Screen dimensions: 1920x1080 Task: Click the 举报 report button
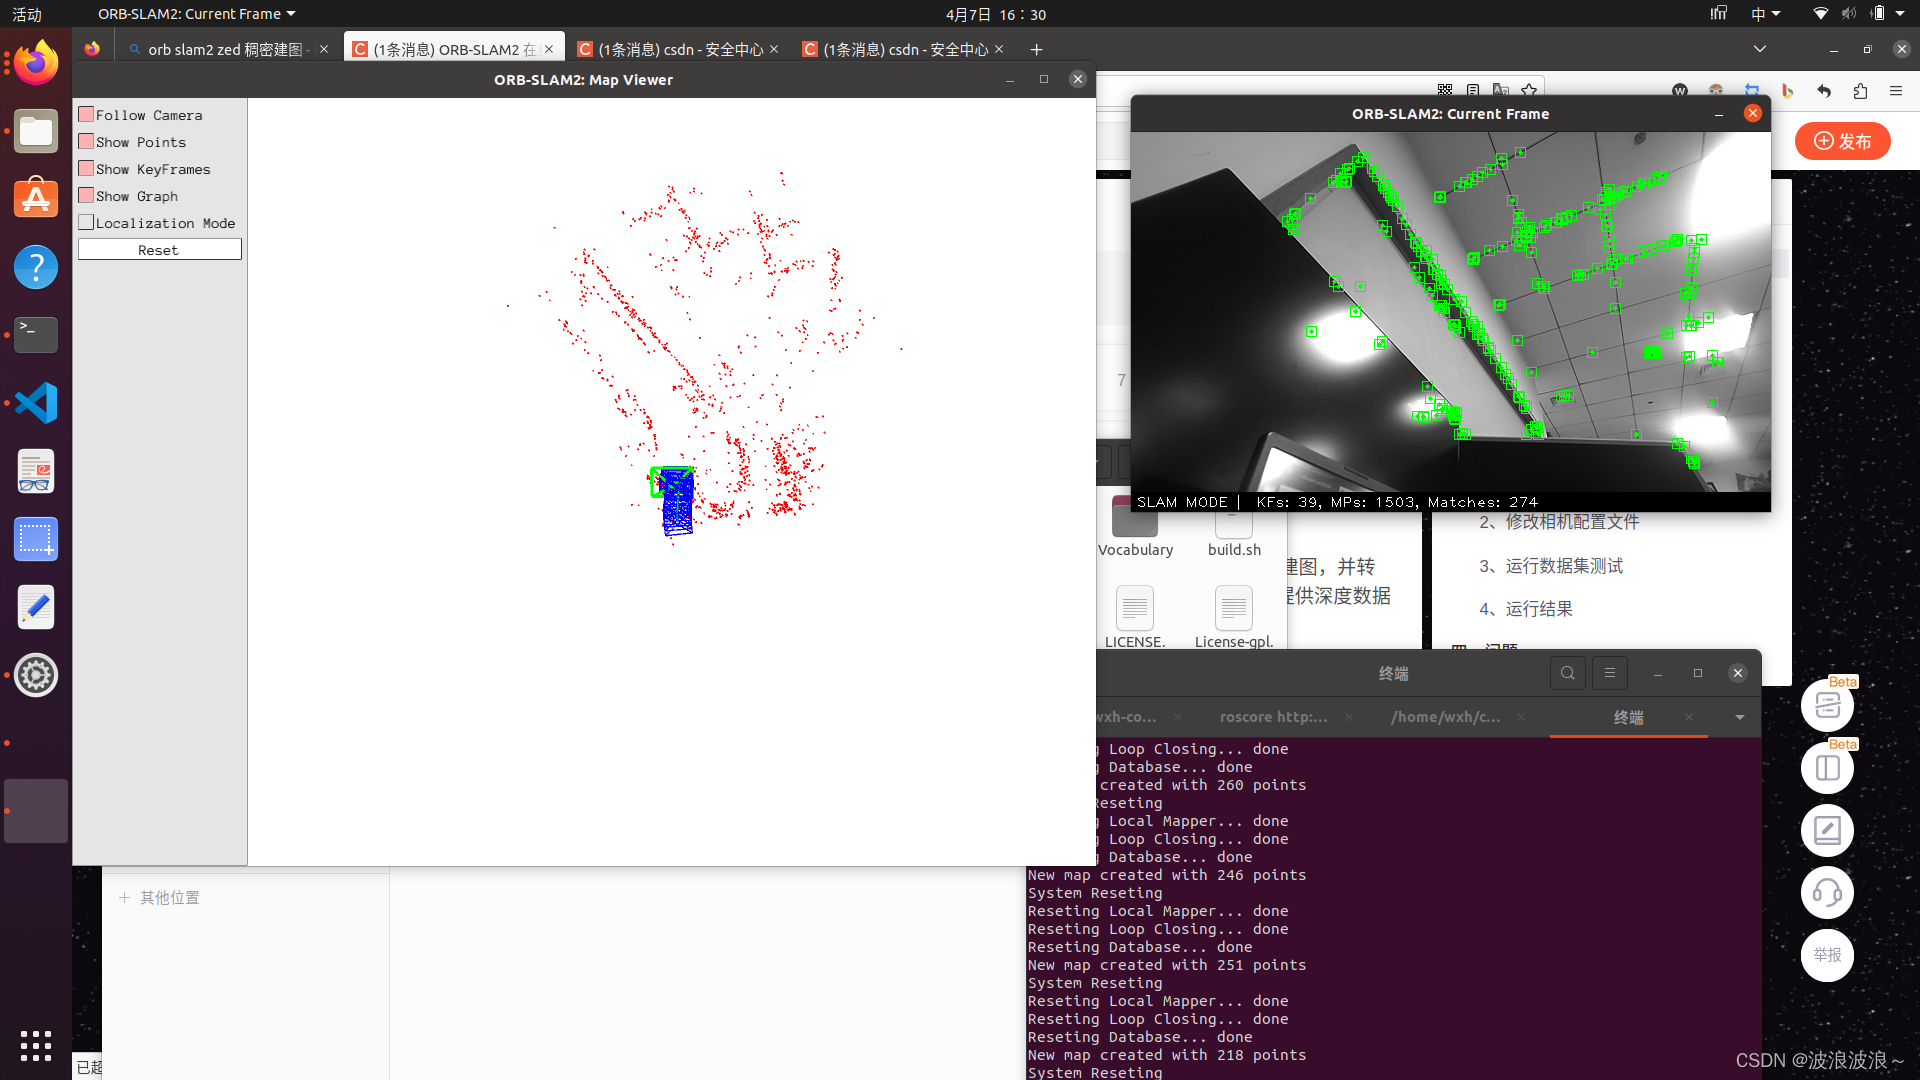coord(1827,955)
